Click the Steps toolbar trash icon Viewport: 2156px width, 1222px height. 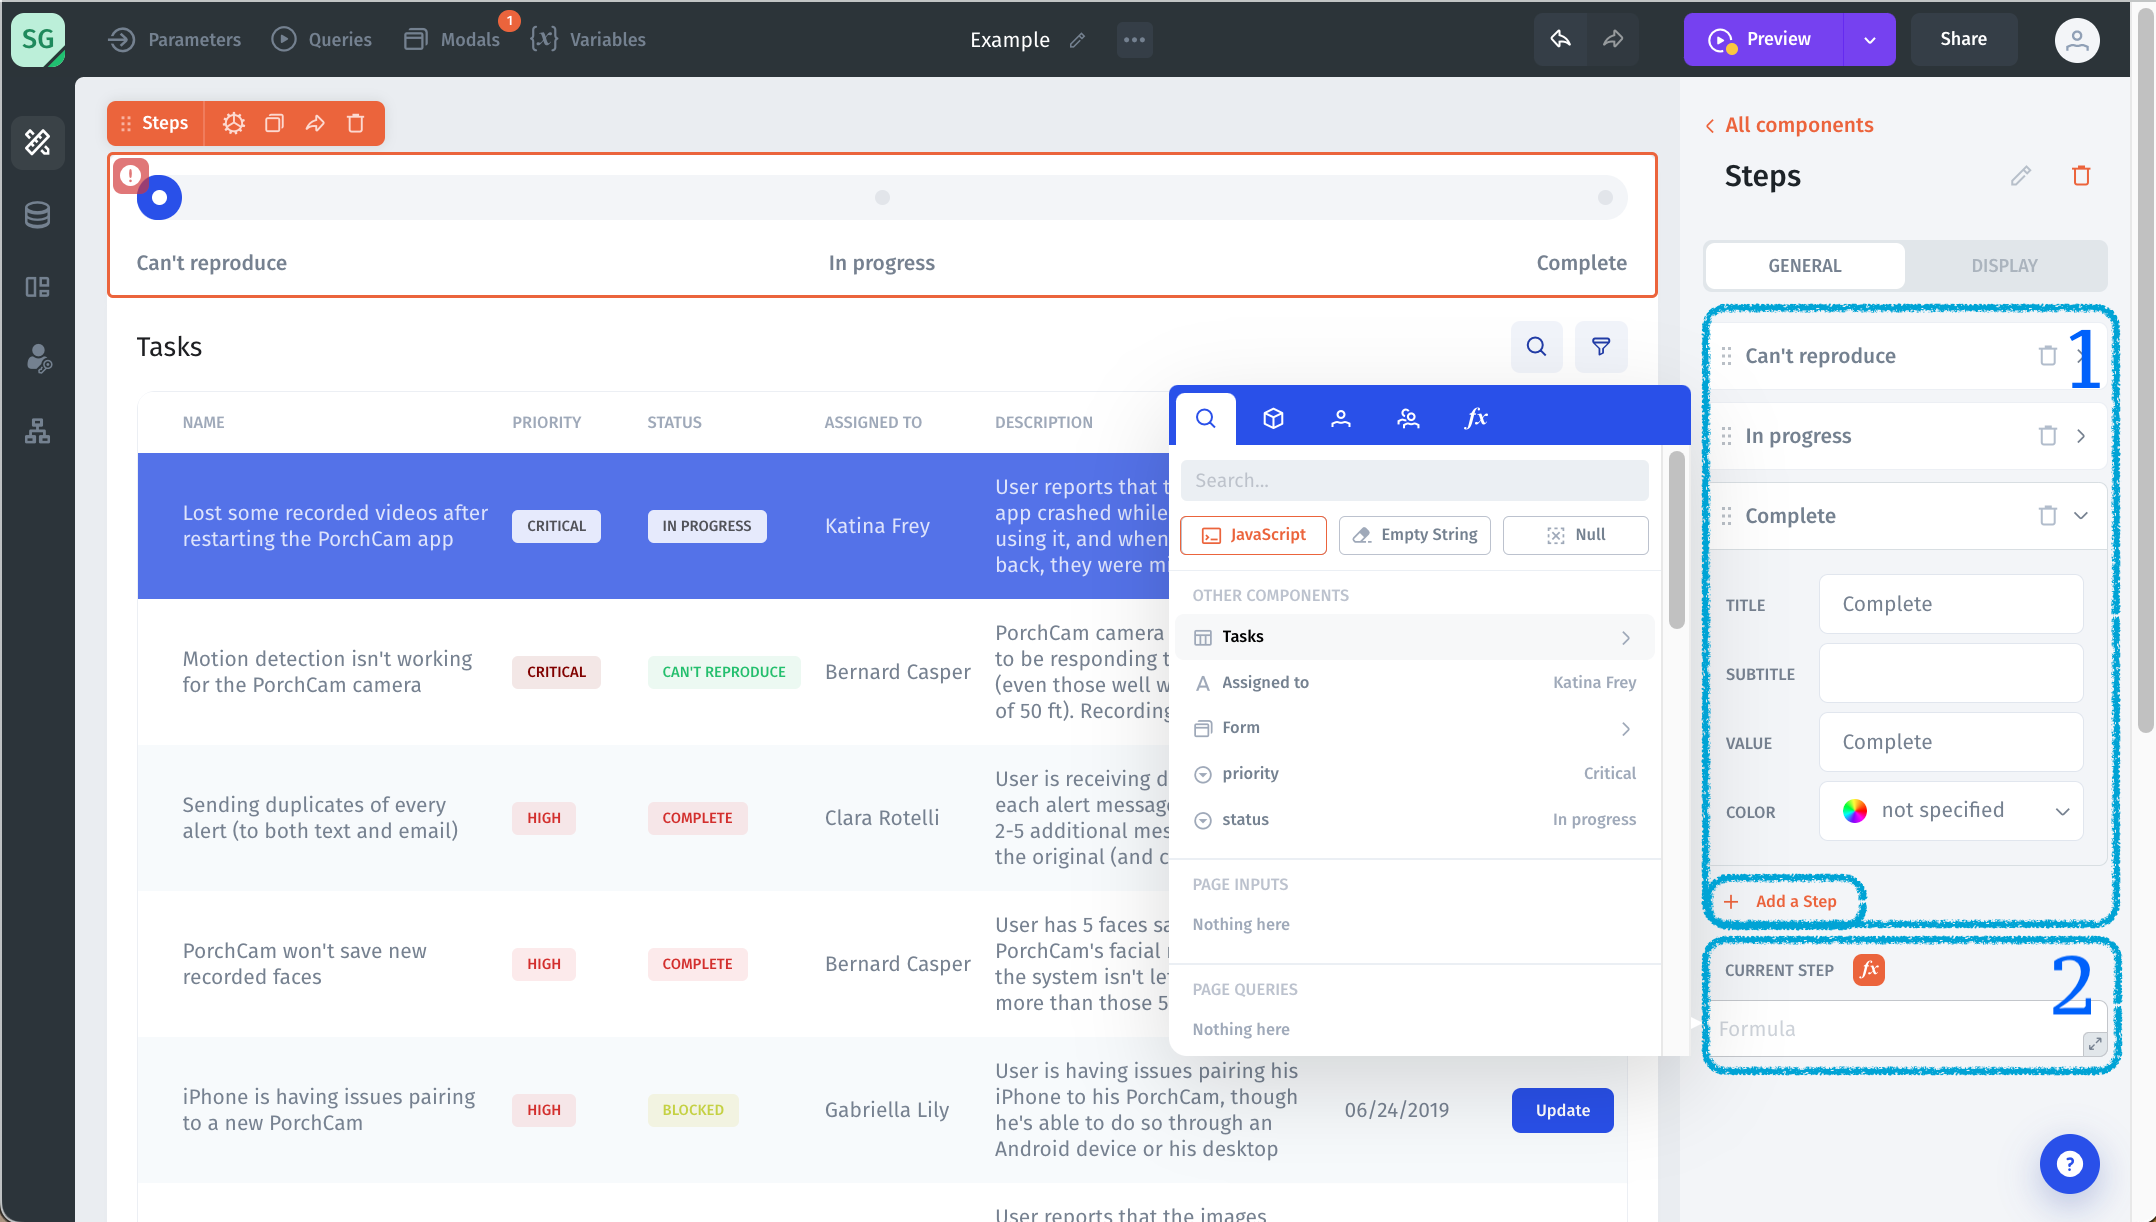(355, 123)
